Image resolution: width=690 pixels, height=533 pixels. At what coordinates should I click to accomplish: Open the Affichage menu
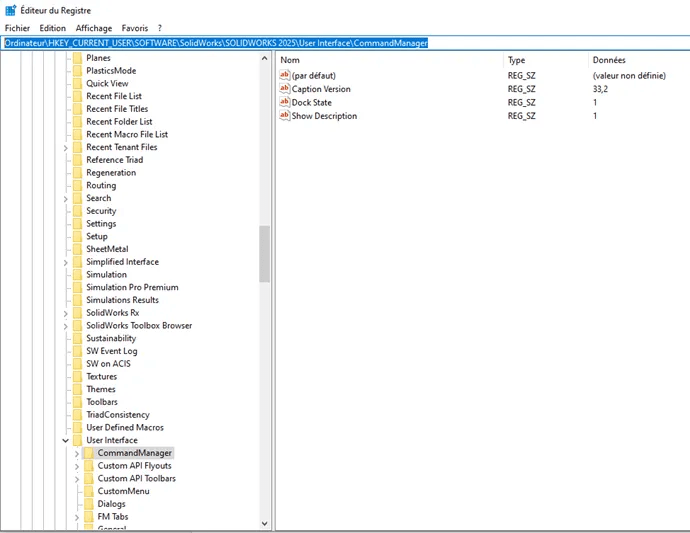point(94,28)
